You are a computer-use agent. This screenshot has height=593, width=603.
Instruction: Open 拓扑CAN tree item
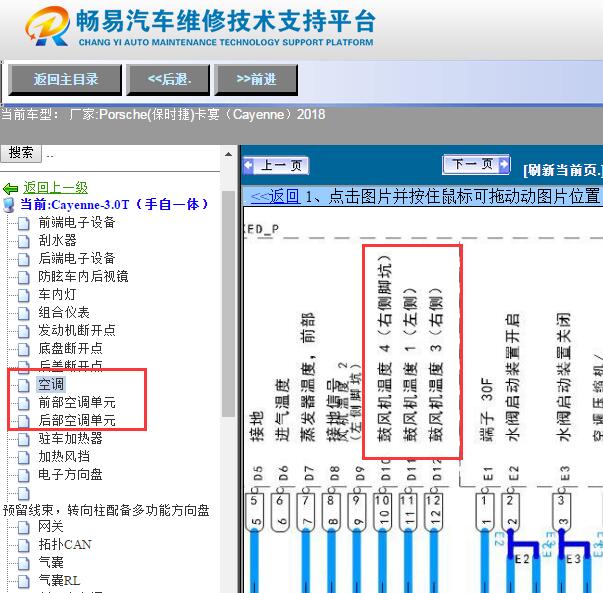pos(65,545)
